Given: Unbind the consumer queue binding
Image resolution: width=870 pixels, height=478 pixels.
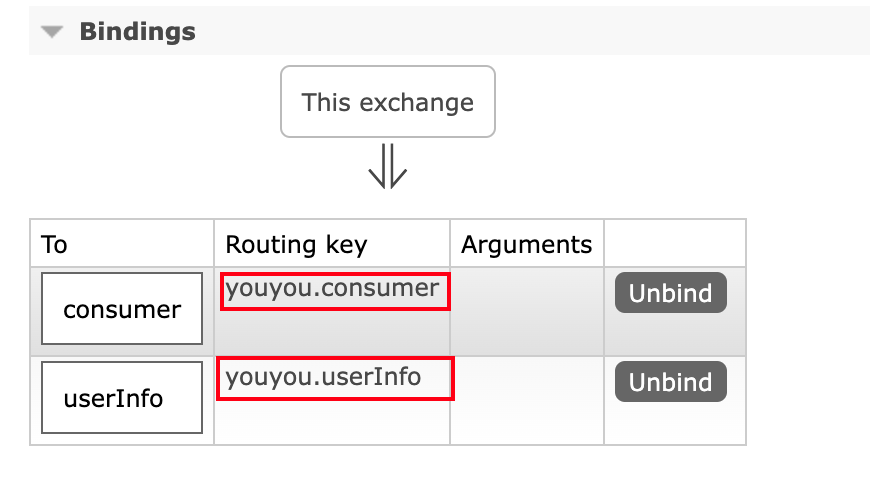Looking at the screenshot, I should (670, 293).
